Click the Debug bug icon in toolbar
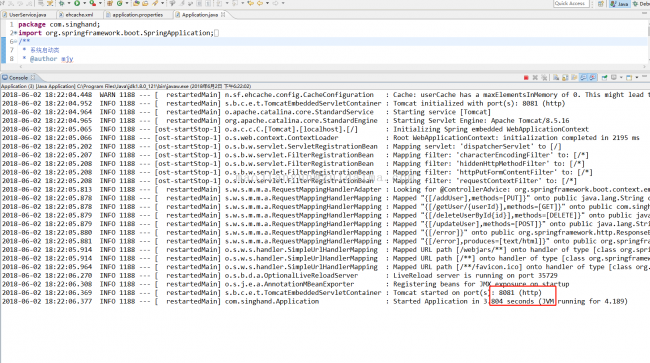 click(x=61, y=3)
